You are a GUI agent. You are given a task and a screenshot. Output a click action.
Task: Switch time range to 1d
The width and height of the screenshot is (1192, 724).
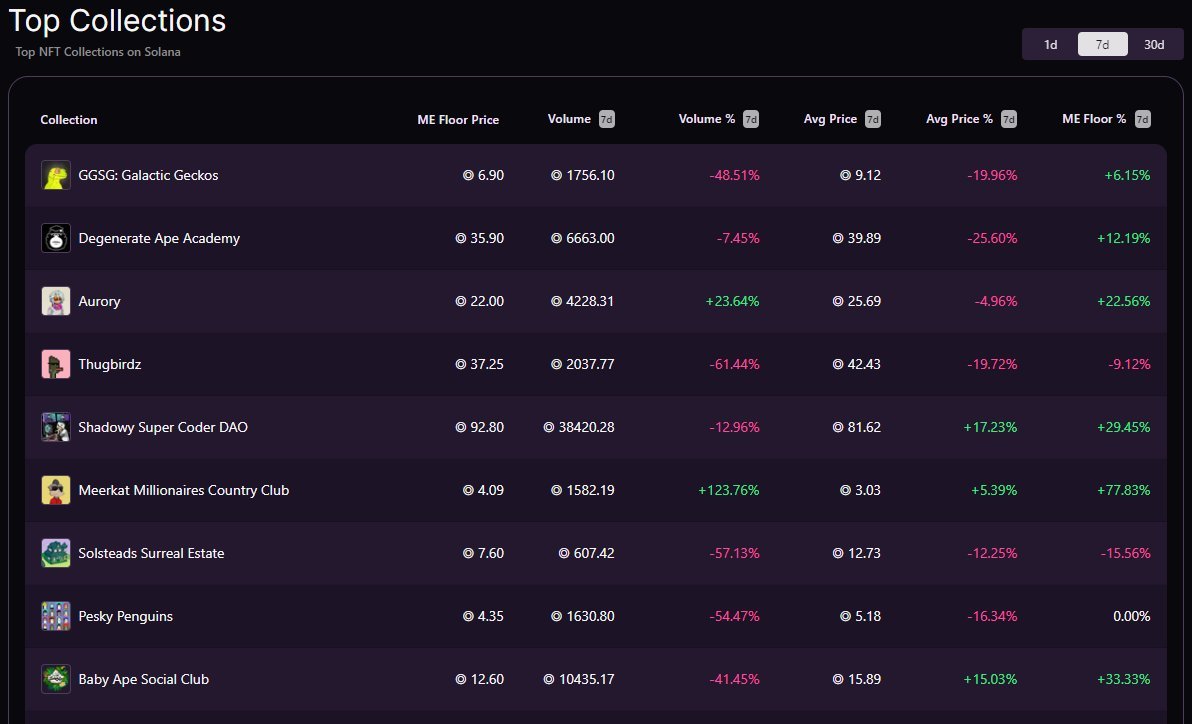1051,44
